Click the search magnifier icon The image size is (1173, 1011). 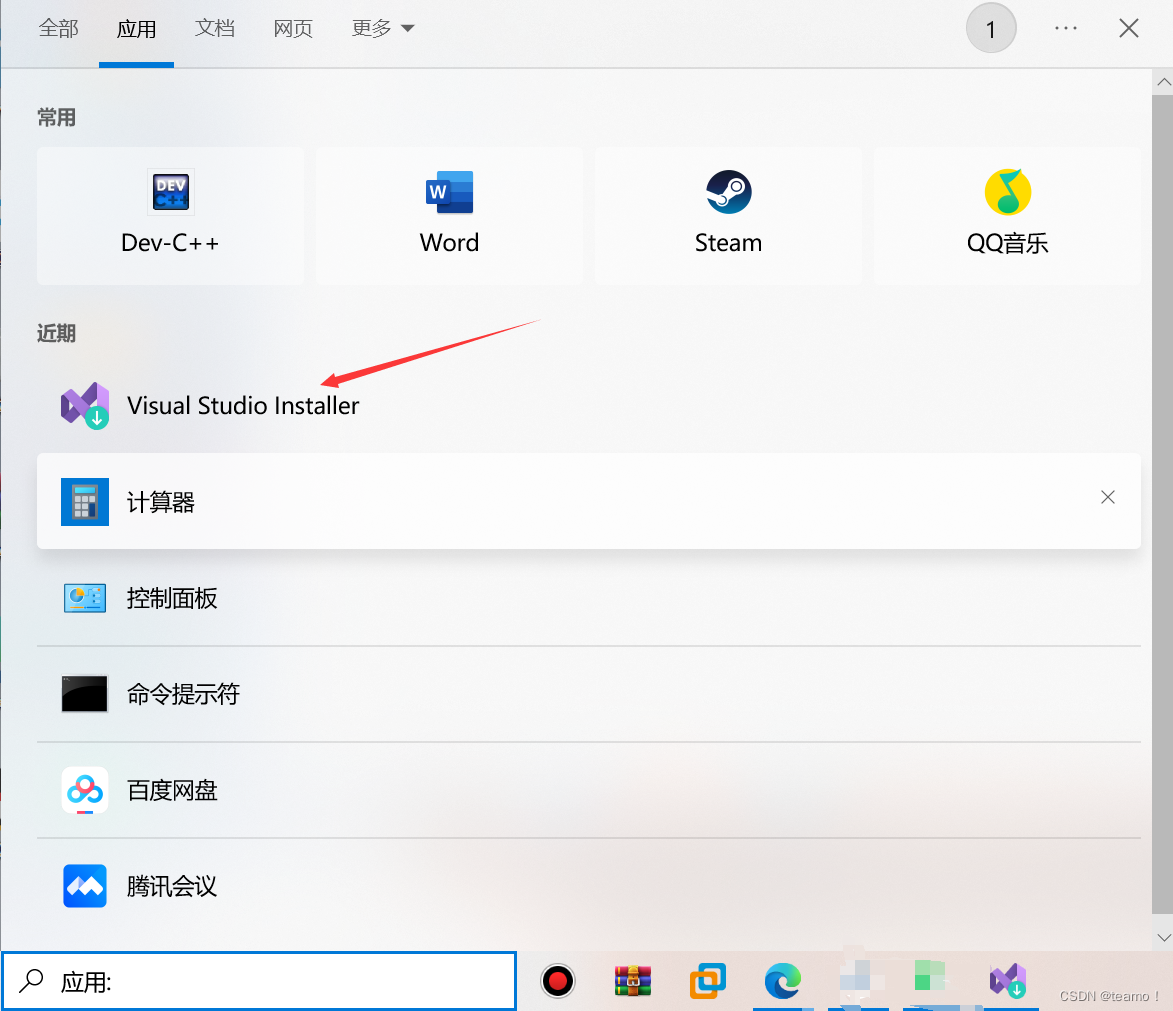[31, 980]
